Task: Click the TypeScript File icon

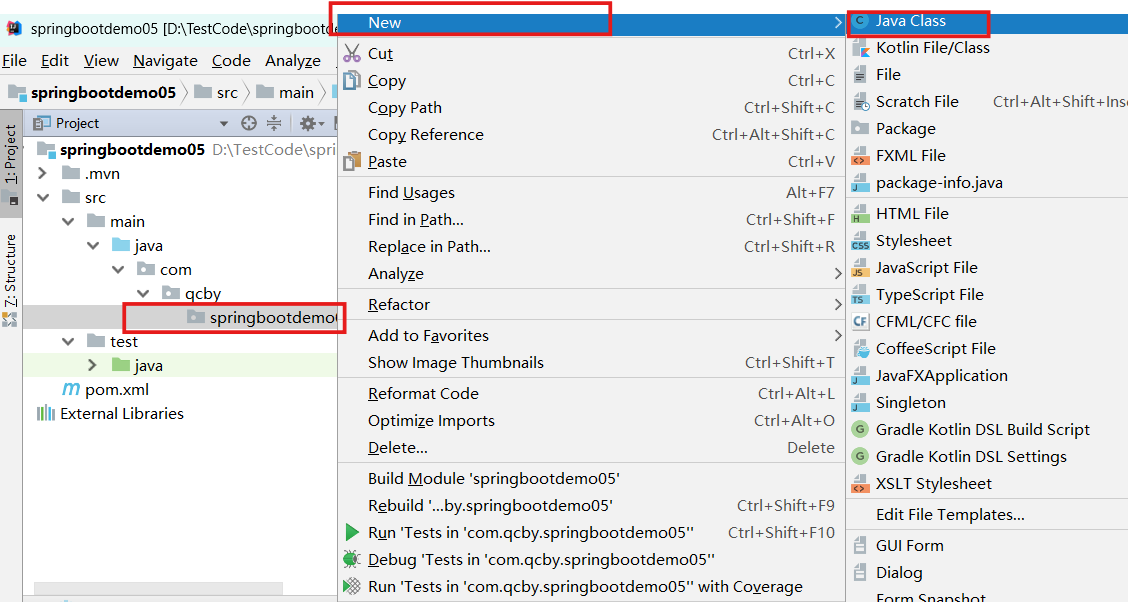Action: 860,295
